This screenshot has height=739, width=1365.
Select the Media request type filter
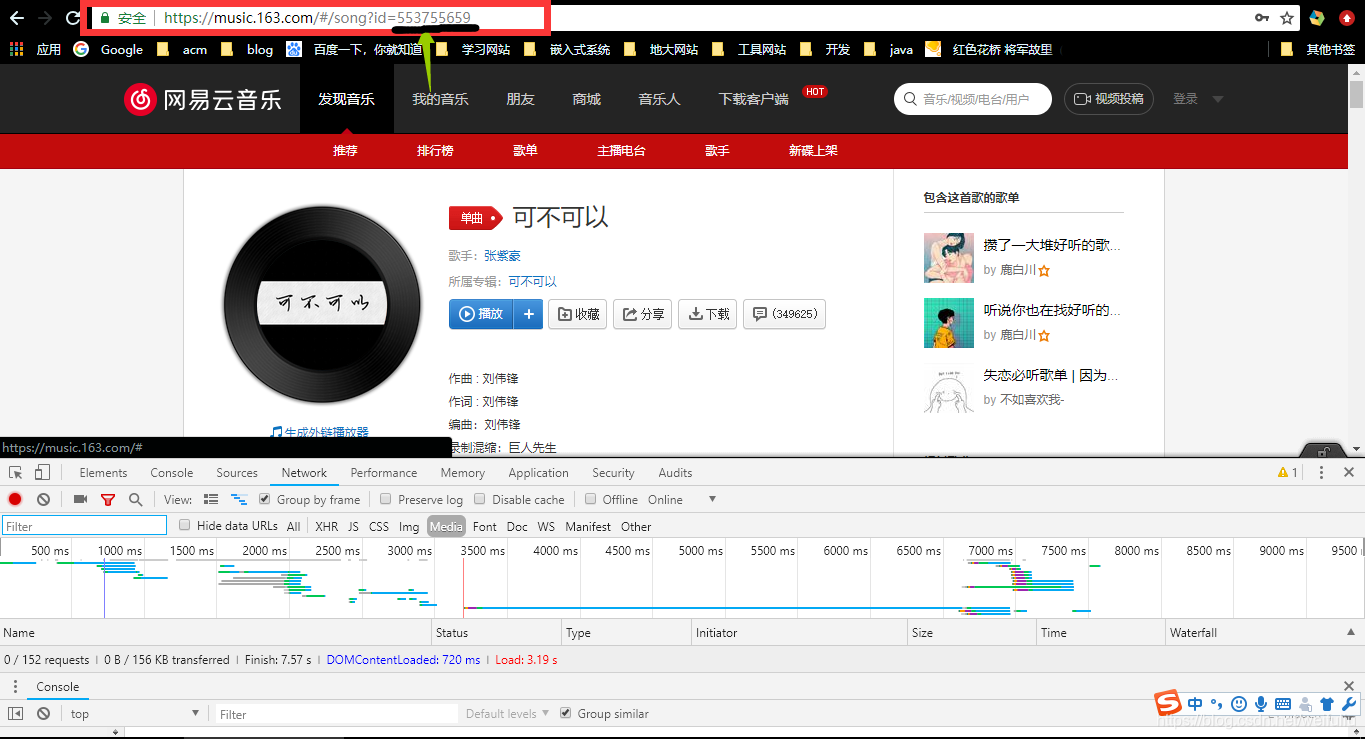pyautogui.click(x=446, y=526)
